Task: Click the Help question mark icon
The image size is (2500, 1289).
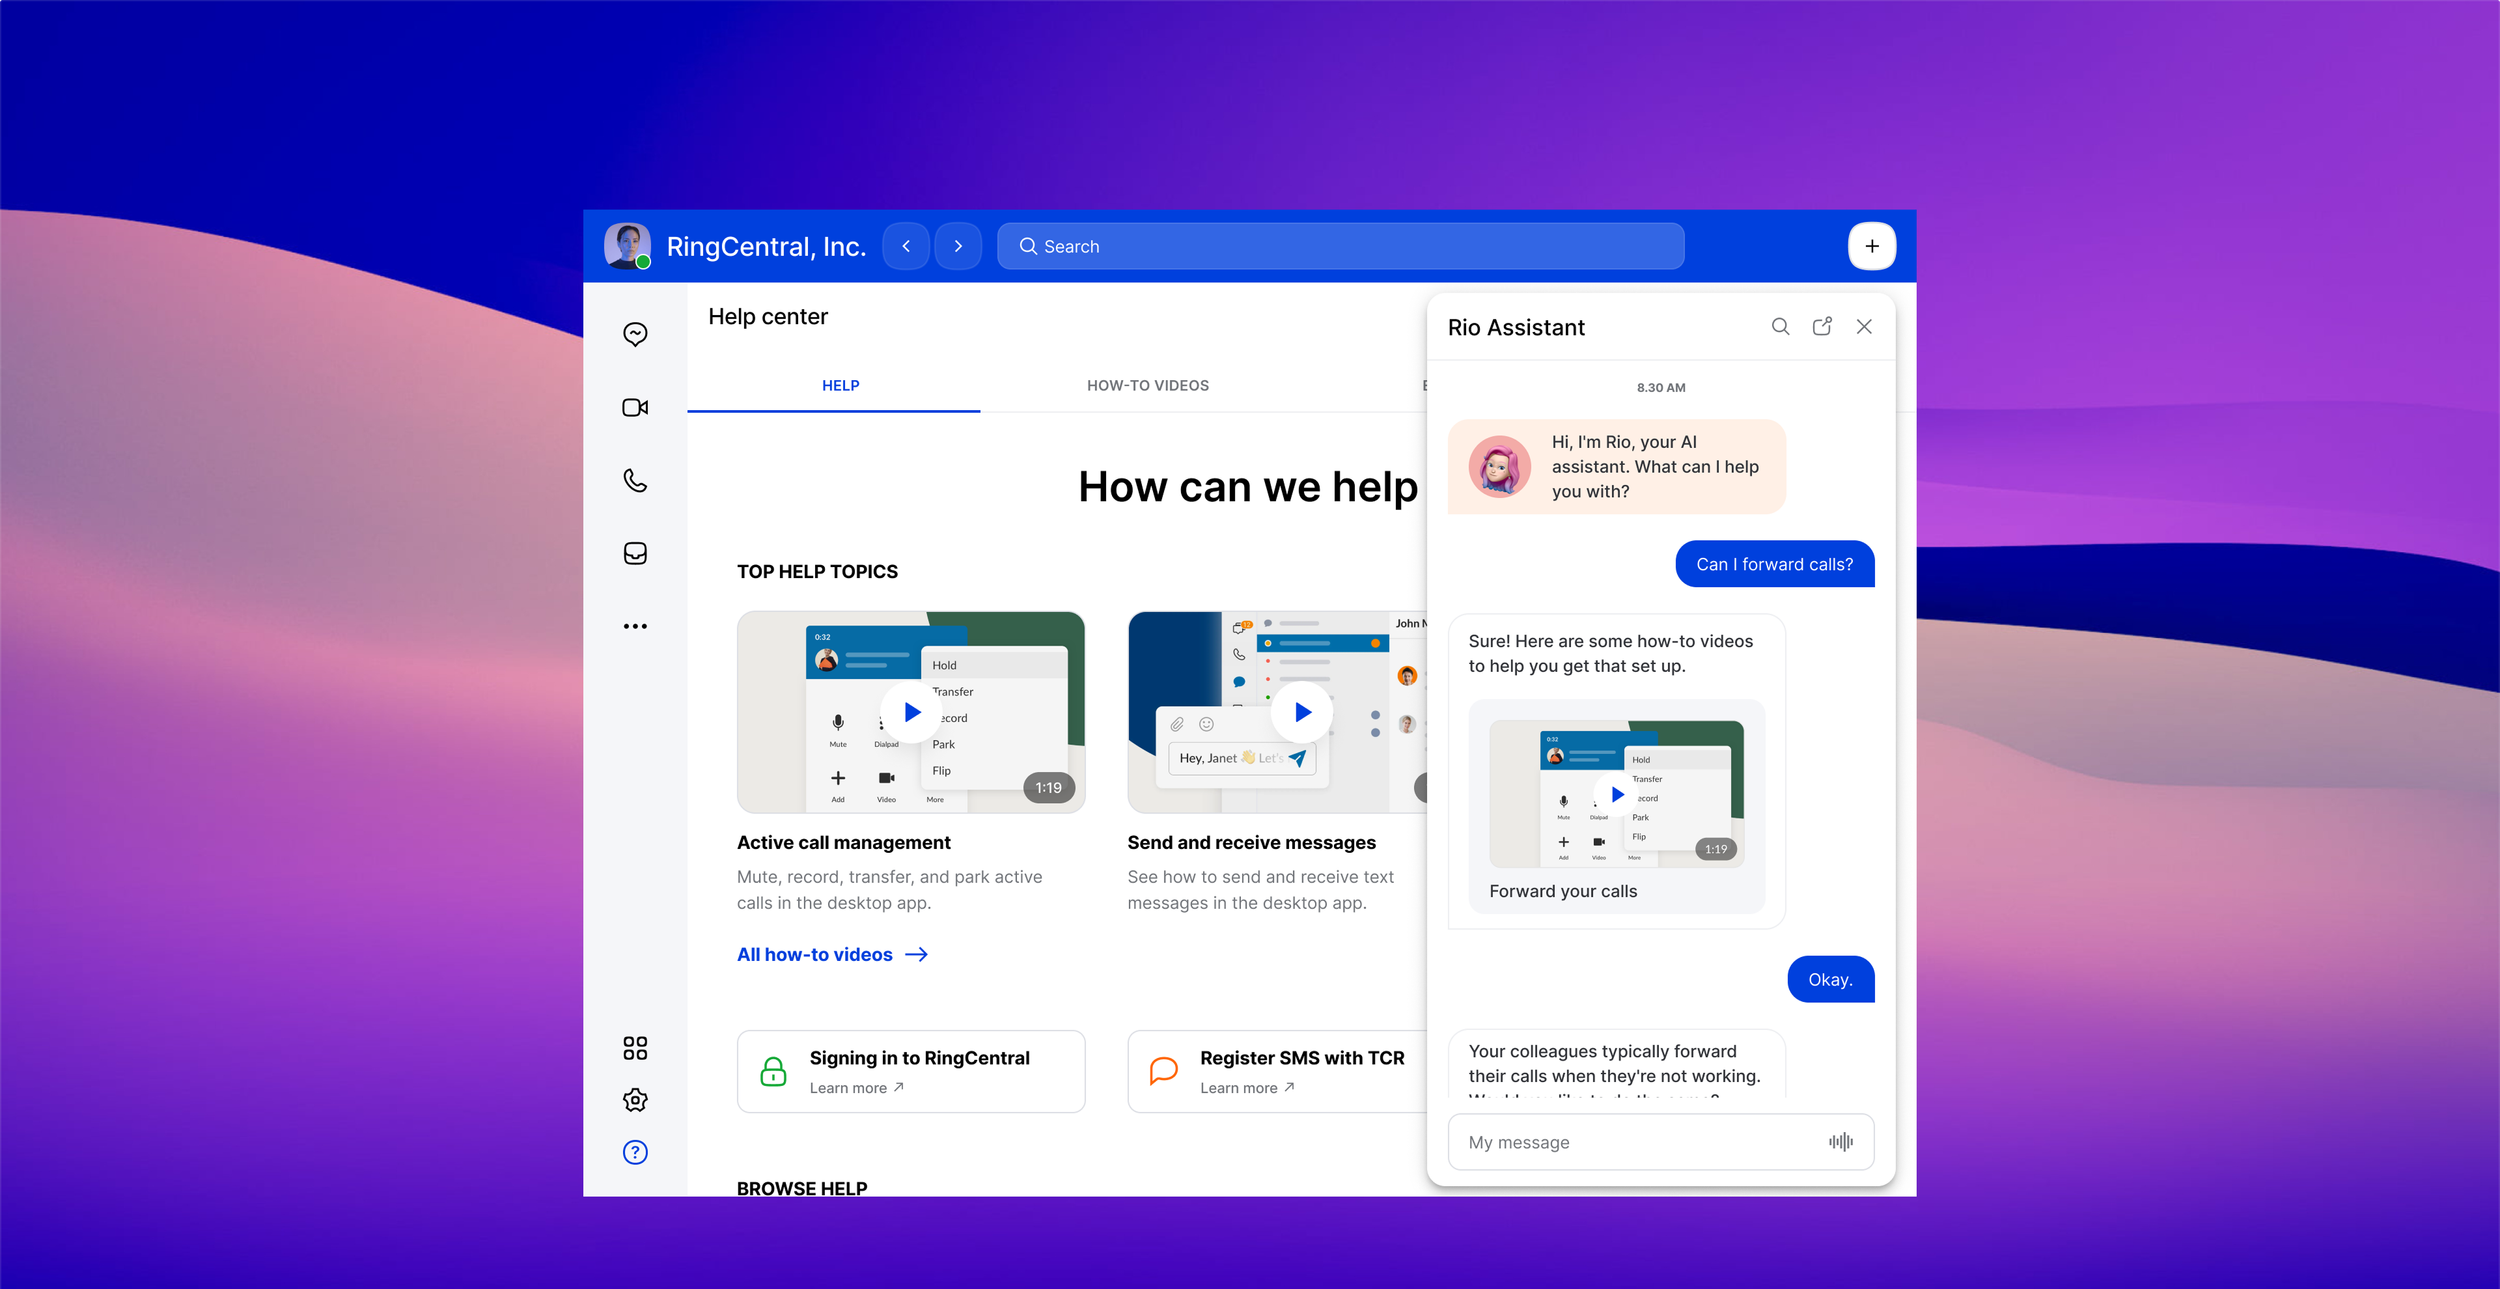Action: click(x=635, y=1152)
